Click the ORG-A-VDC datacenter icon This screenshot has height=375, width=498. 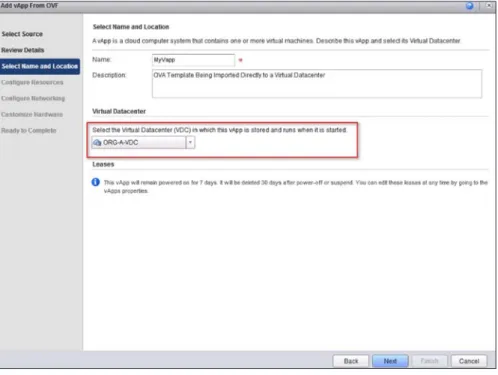tap(97, 143)
